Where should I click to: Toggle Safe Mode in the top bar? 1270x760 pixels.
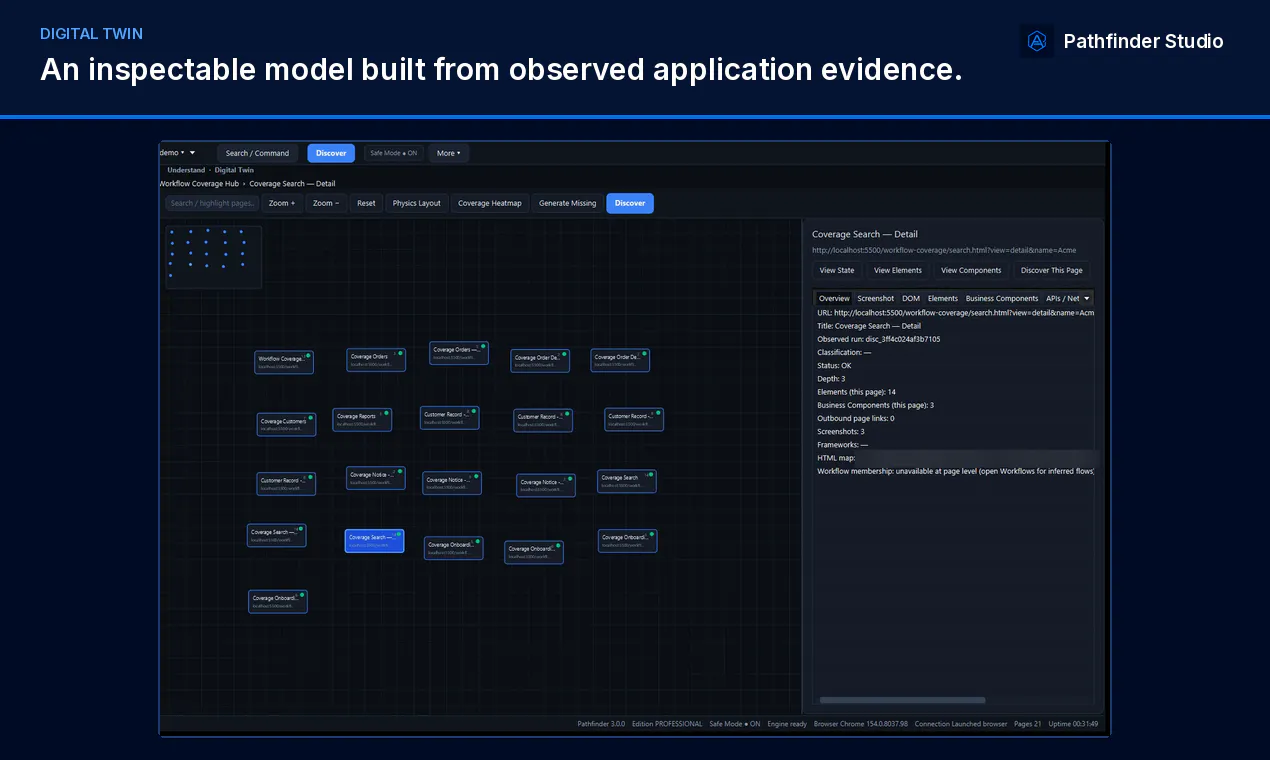(x=394, y=153)
